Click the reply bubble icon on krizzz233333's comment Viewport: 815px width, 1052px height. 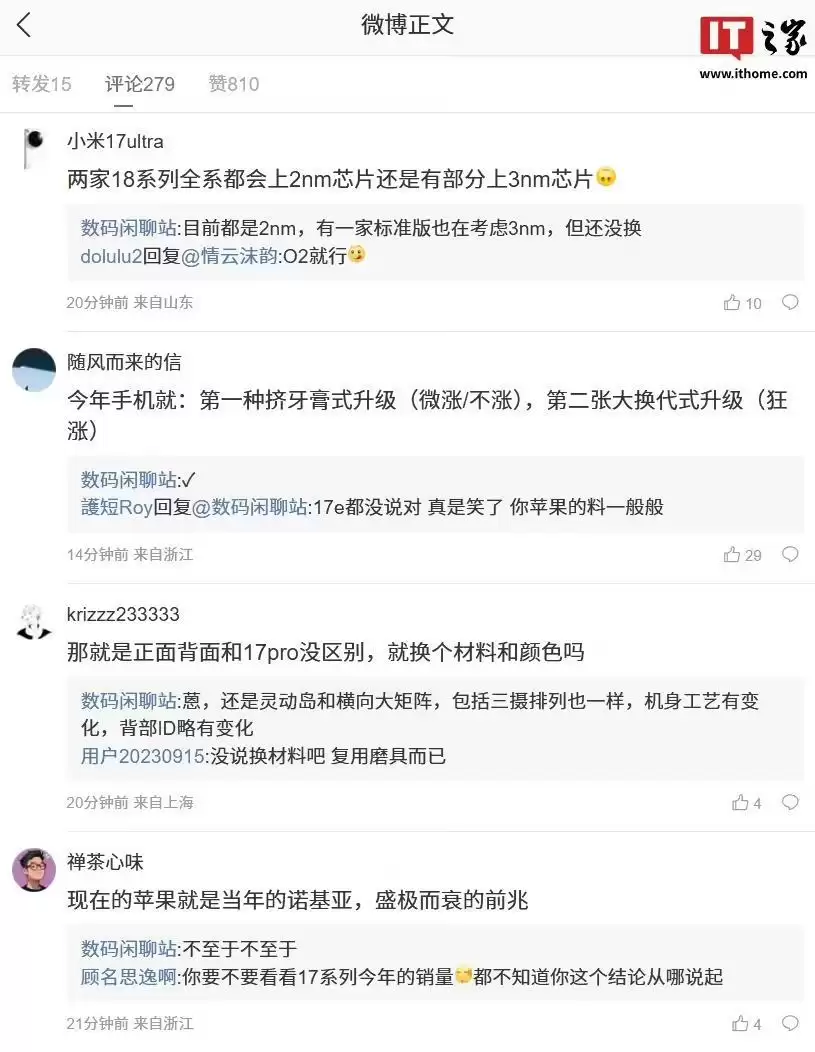tap(790, 802)
